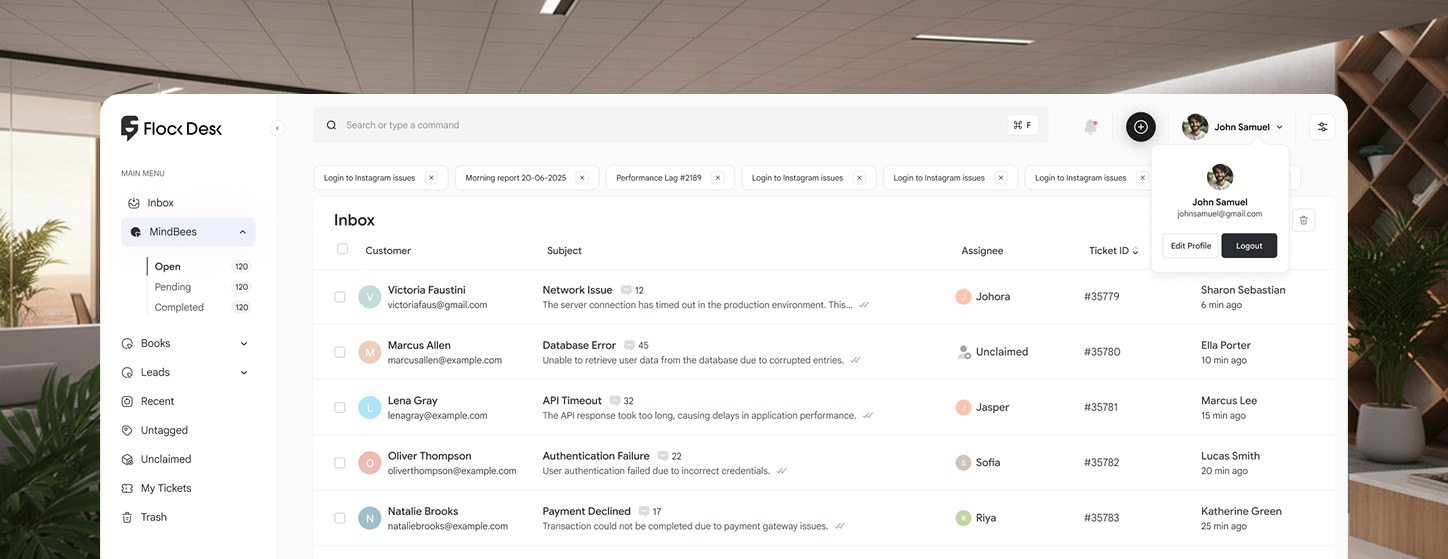Check the Oliver Thompson row checkbox

point(340,463)
